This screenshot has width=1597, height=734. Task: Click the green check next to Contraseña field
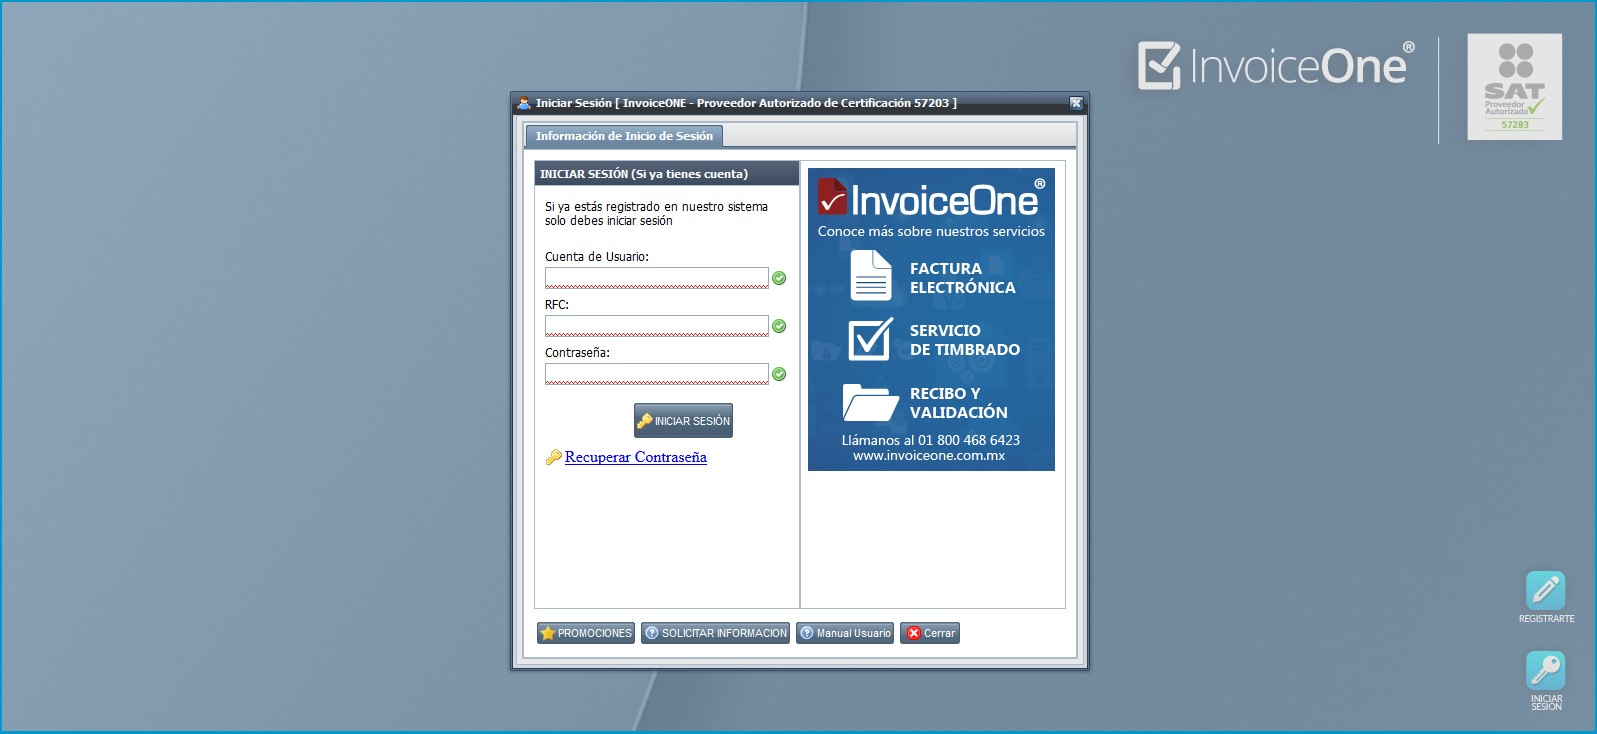[779, 374]
